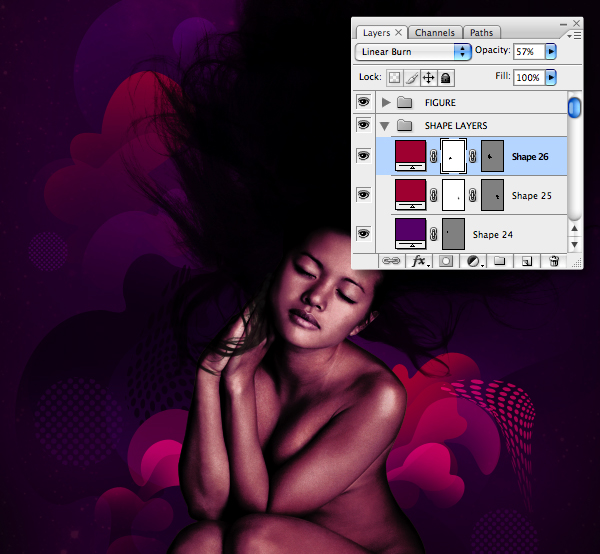
Task: Open Linear Burn blend mode dropdown
Action: (413, 52)
